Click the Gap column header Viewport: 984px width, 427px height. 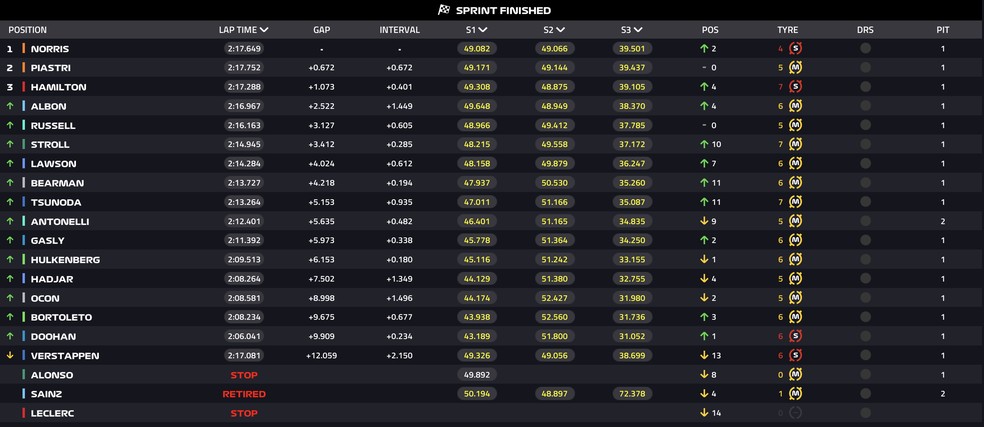click(321, 30)
